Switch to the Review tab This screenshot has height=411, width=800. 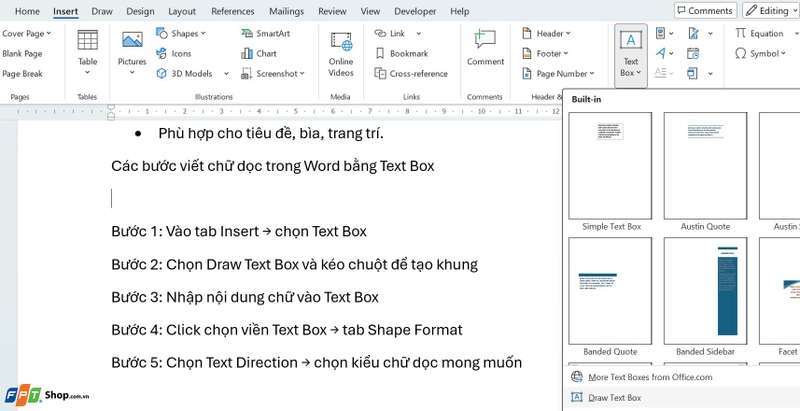[x=332, y=11]
